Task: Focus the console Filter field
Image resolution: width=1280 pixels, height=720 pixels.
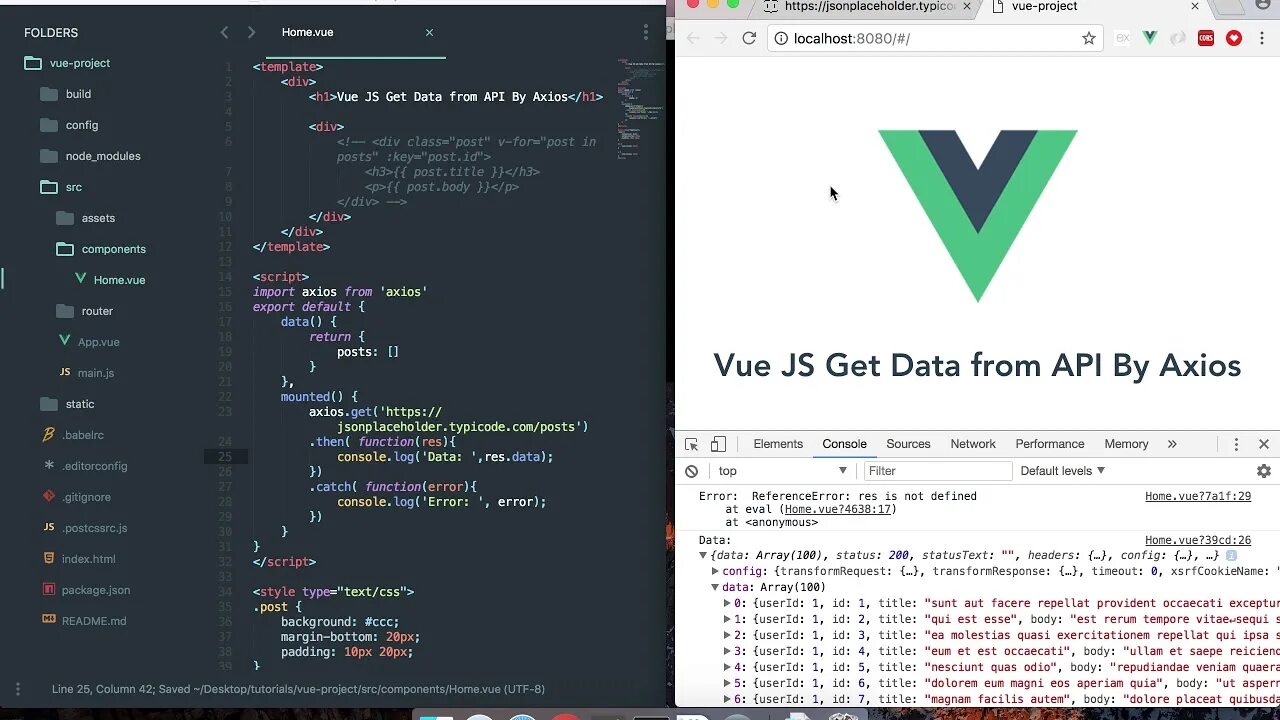Action: click(x=938, y=471)
